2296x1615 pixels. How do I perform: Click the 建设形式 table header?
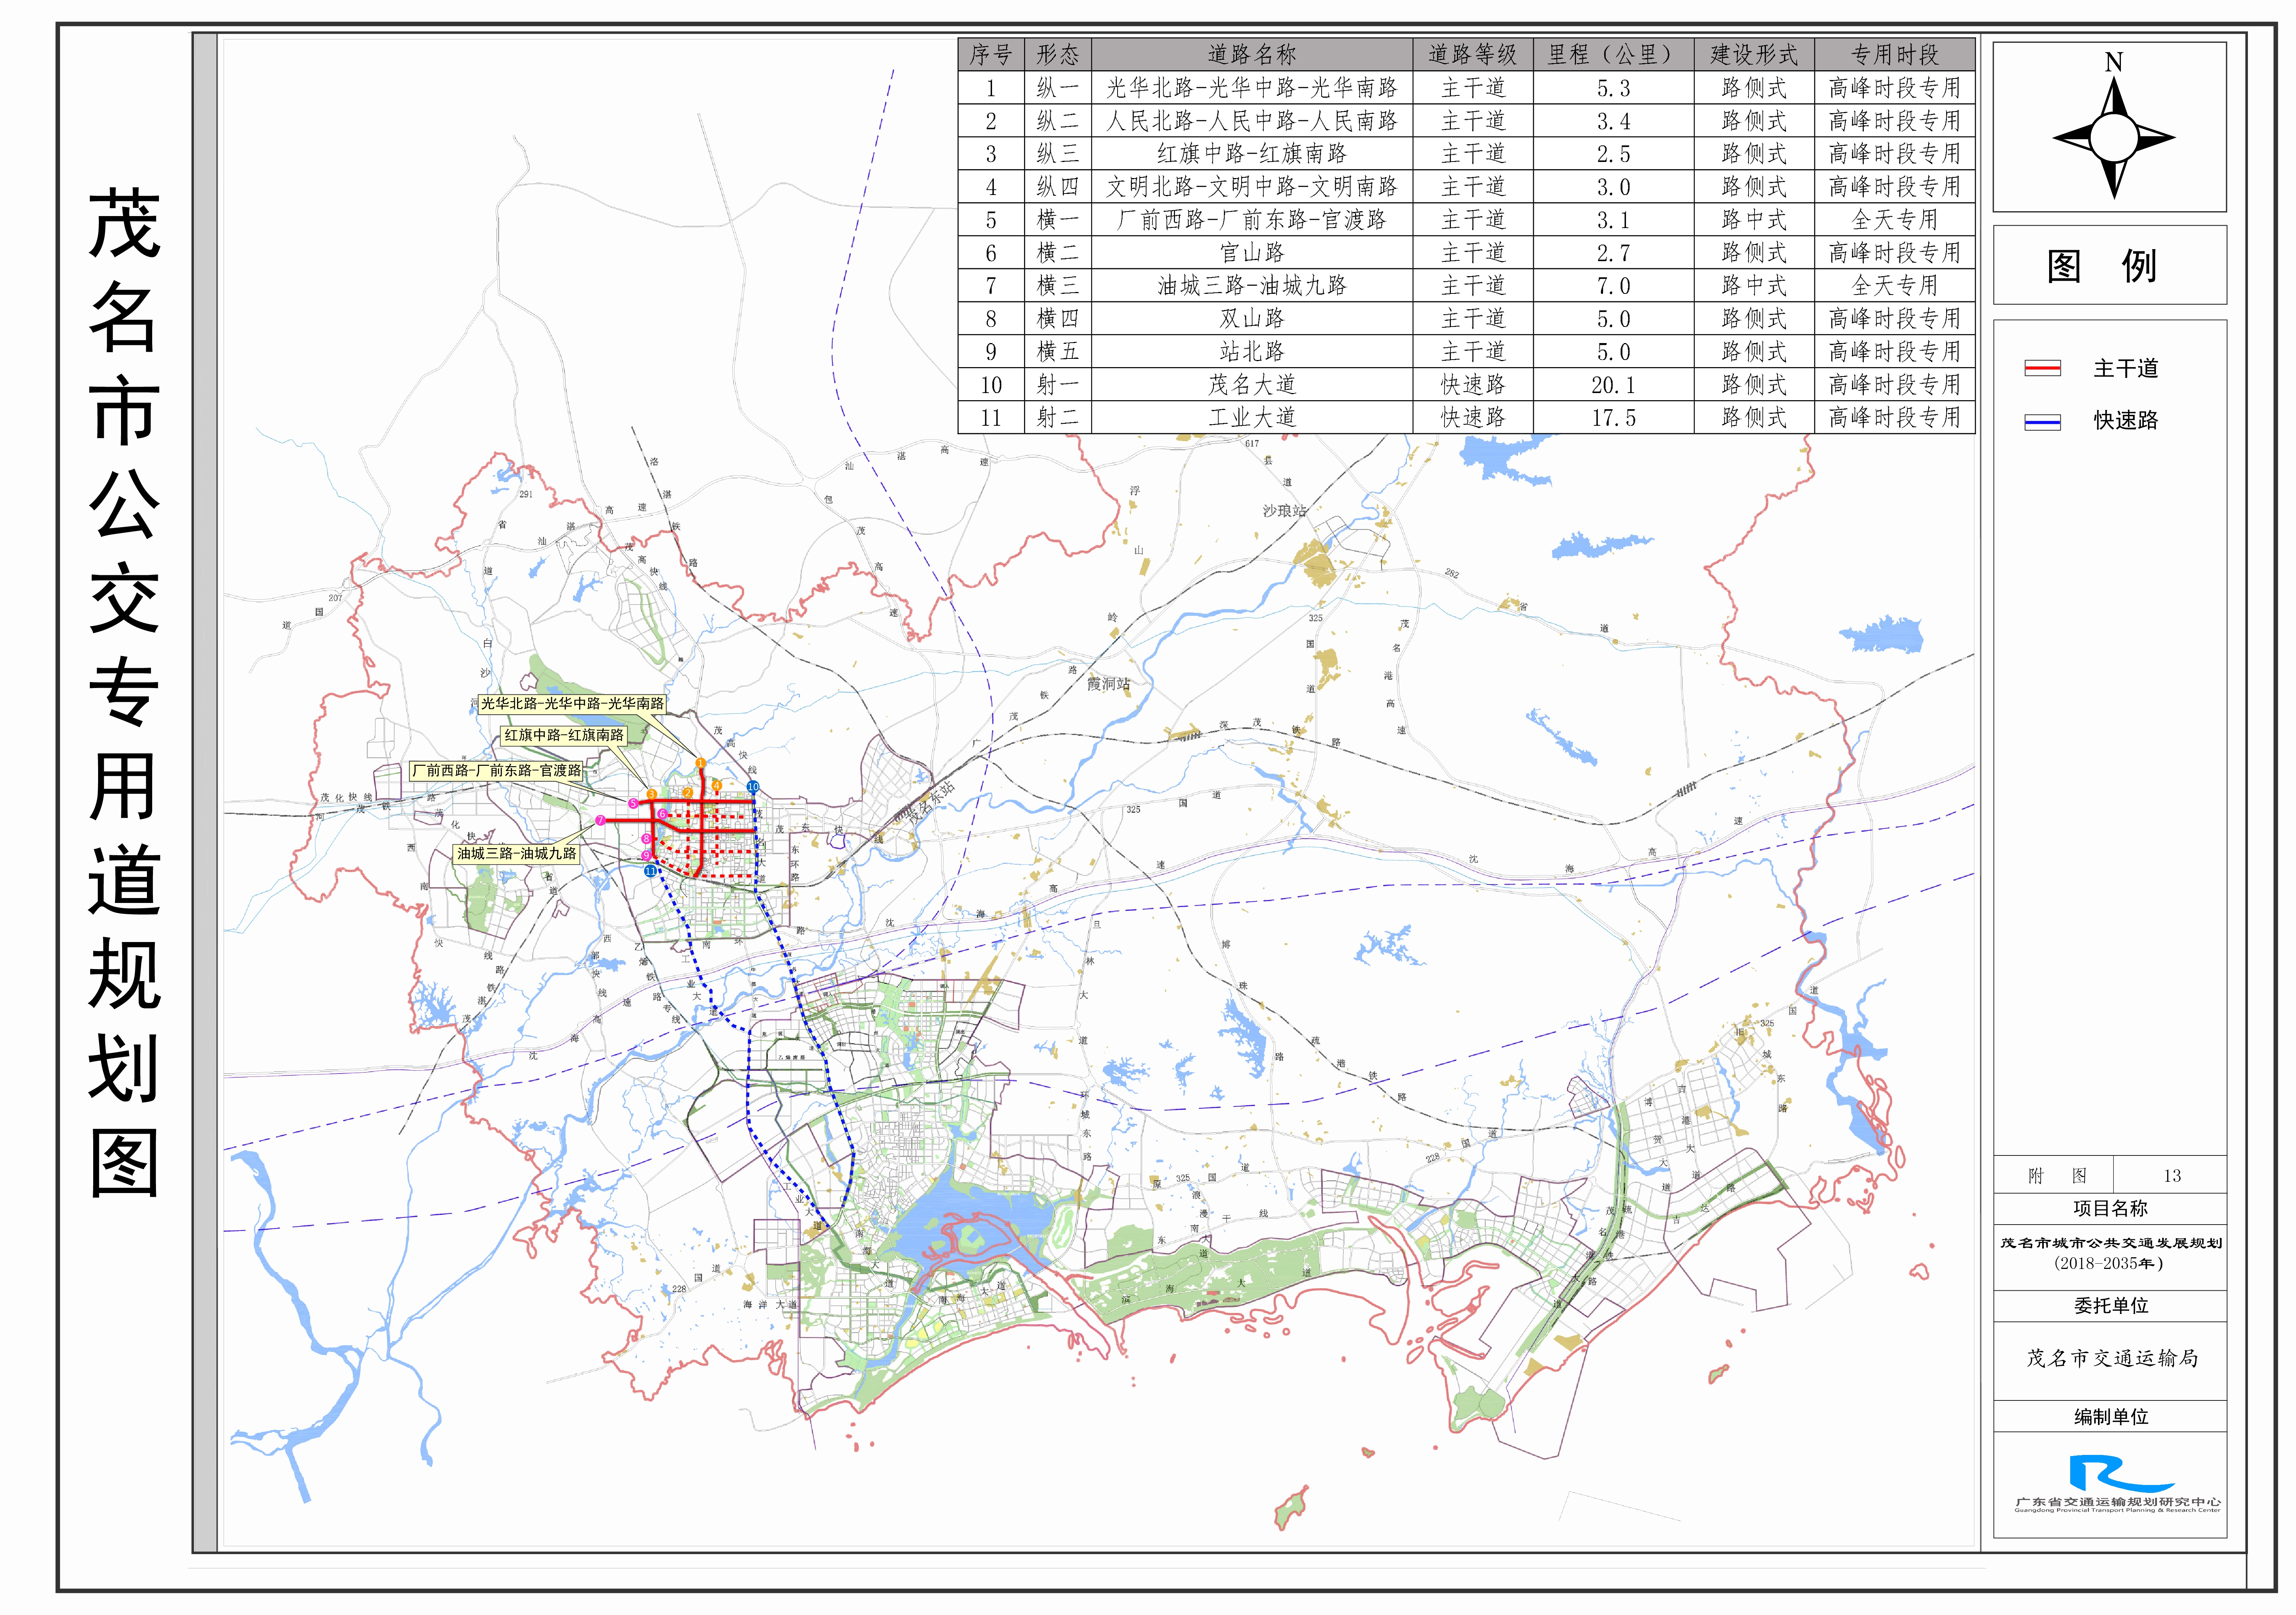1754,54
